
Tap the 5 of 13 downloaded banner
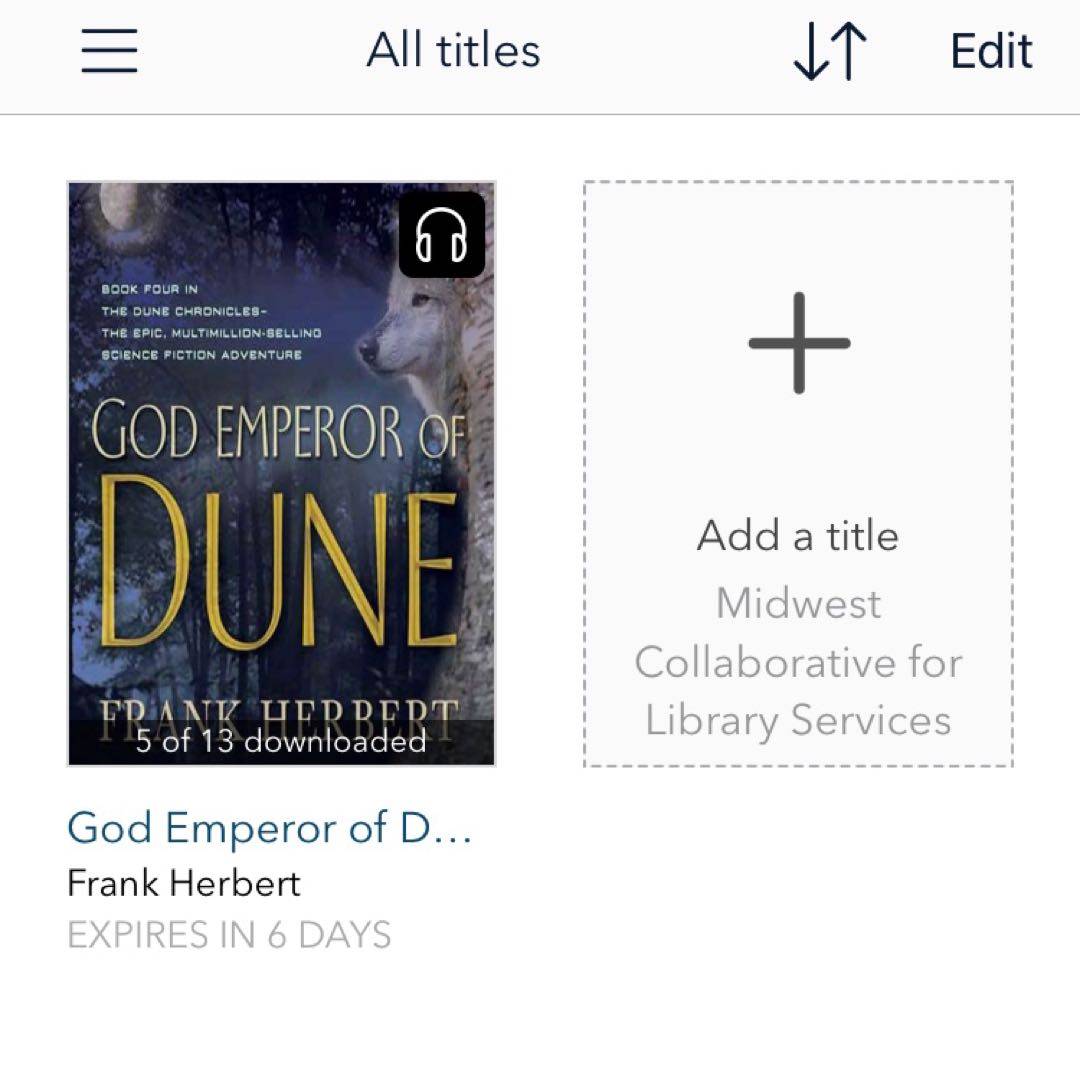(x=281, y=742)
